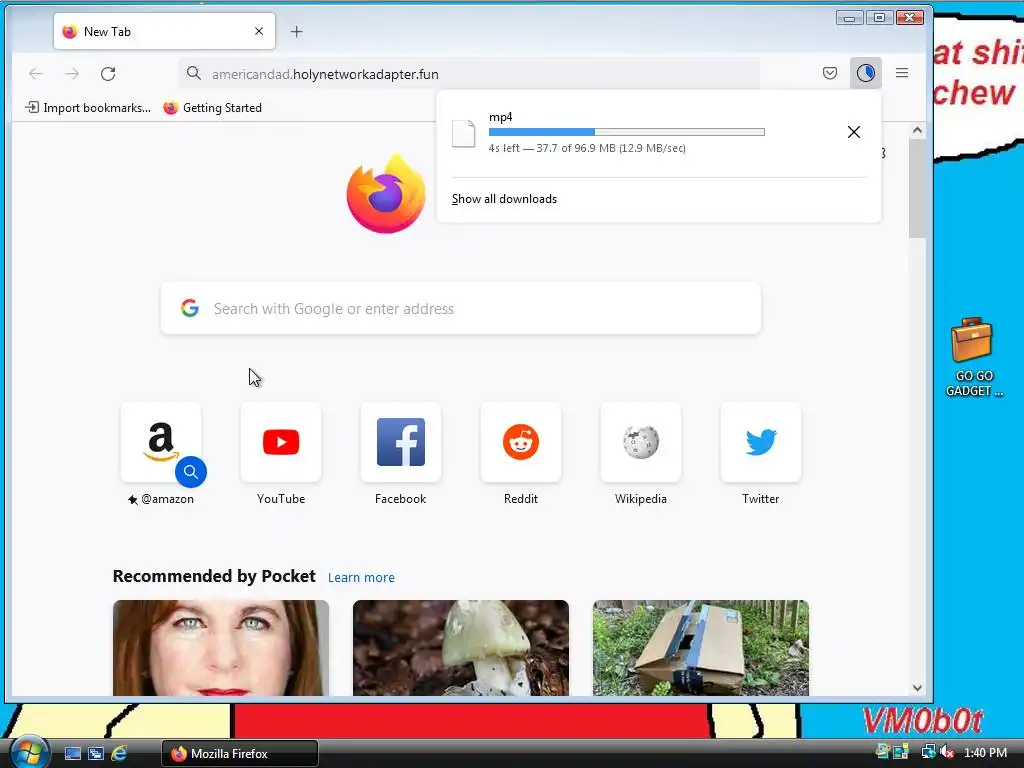Open the Twitter top site tile
Viewport: 1024px width, 768px height.
pyautogui.click(x=760, y=442)
